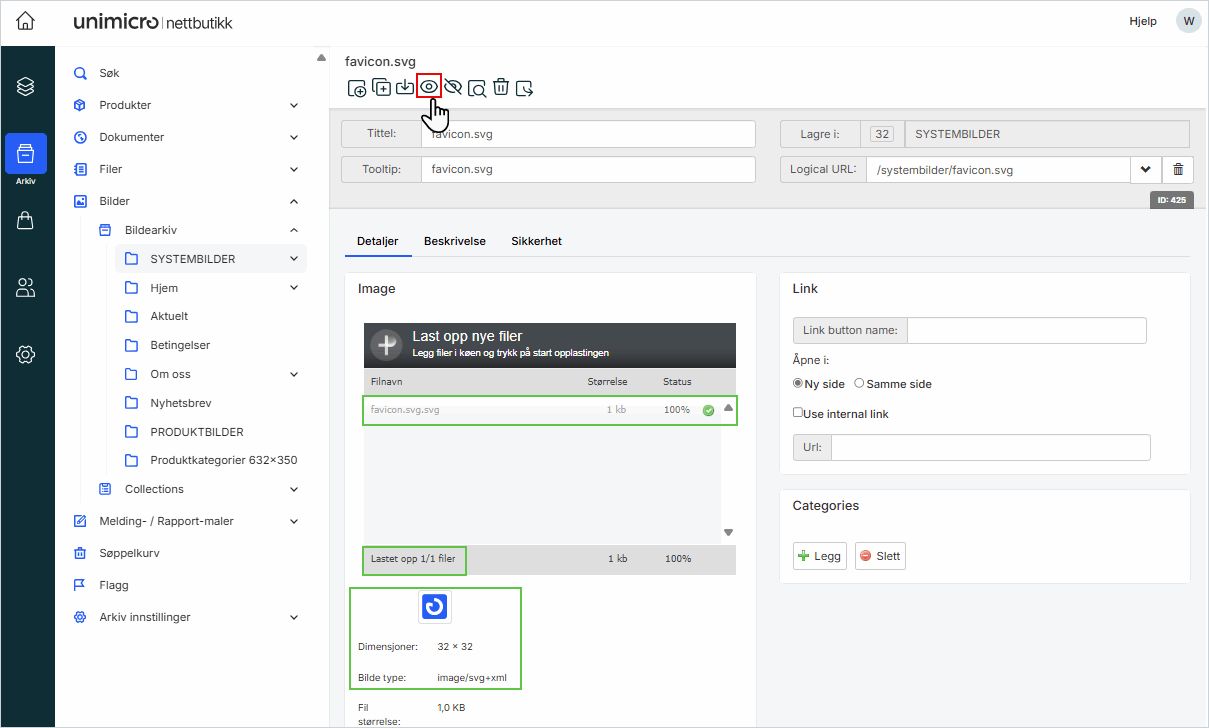Viewport: 1209px width, 728px height.
Task: Select the 'Samme side' radio button
Action: pyautogui.click(x=859, y=384)
